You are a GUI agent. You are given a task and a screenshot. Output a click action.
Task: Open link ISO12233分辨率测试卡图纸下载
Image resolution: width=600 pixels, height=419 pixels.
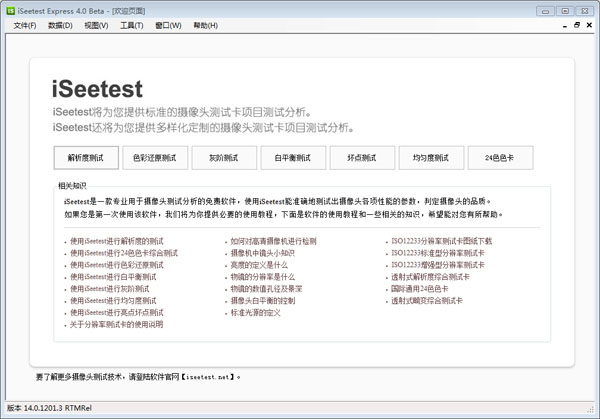tap(442, 241)
